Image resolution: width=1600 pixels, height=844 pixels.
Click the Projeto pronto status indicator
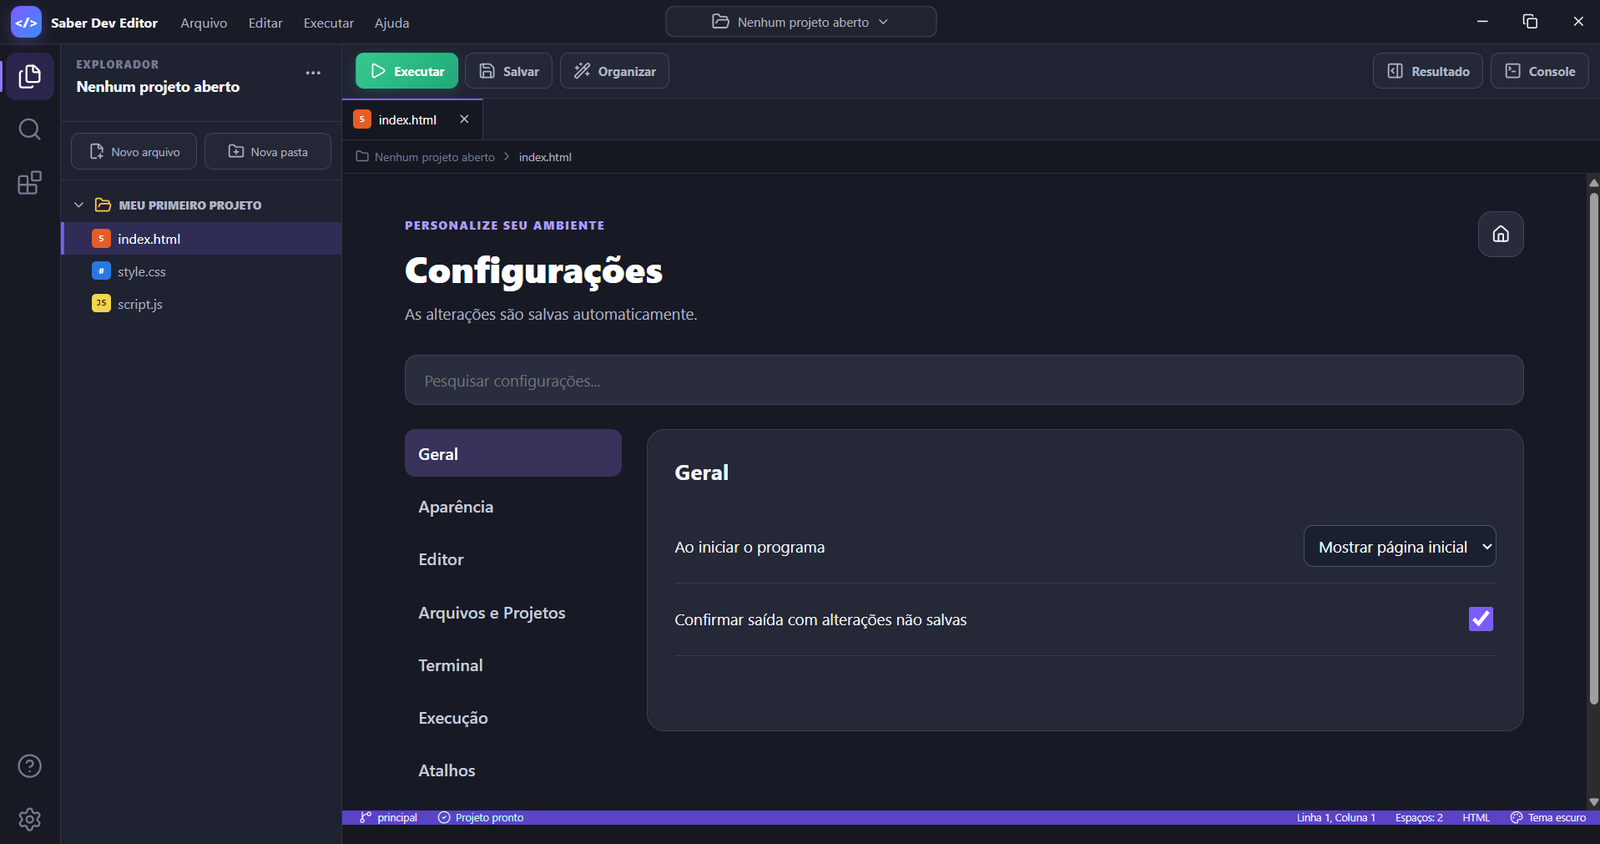pyautogui.click(x=481, y=818)
